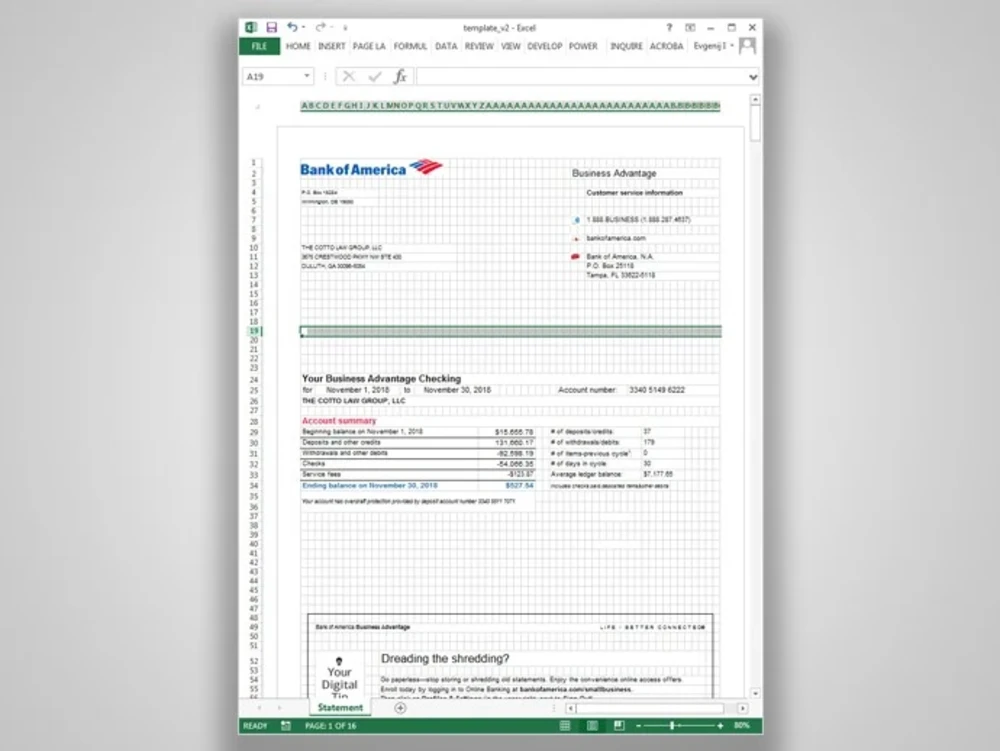Select row header 19
This screenshot has height=751, width=1000.
(254, 331)
